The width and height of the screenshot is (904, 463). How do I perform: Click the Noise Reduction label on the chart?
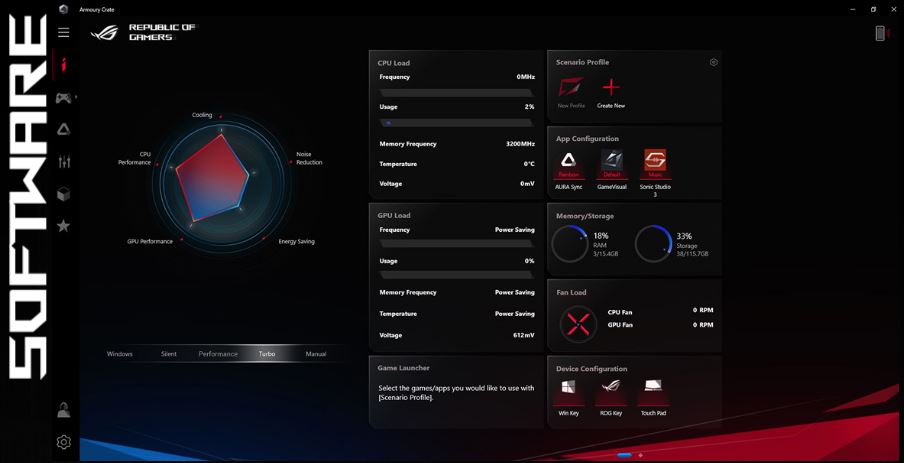(x=309, y=159)
